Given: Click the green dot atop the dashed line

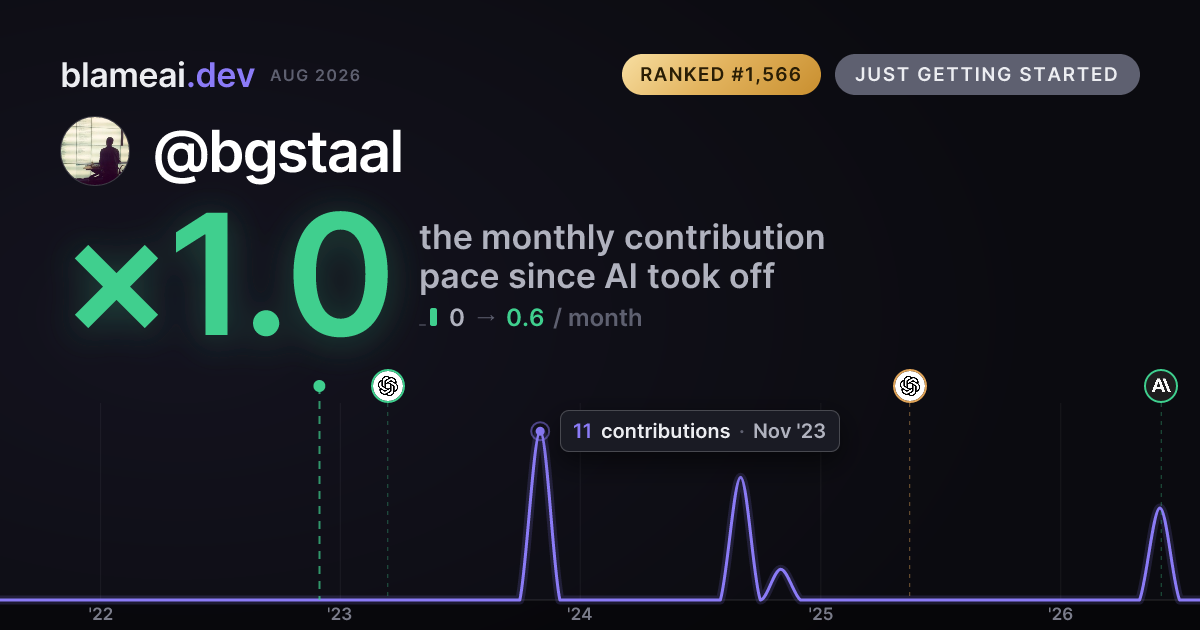Looking at the screenshot, I should coord(319,386).
